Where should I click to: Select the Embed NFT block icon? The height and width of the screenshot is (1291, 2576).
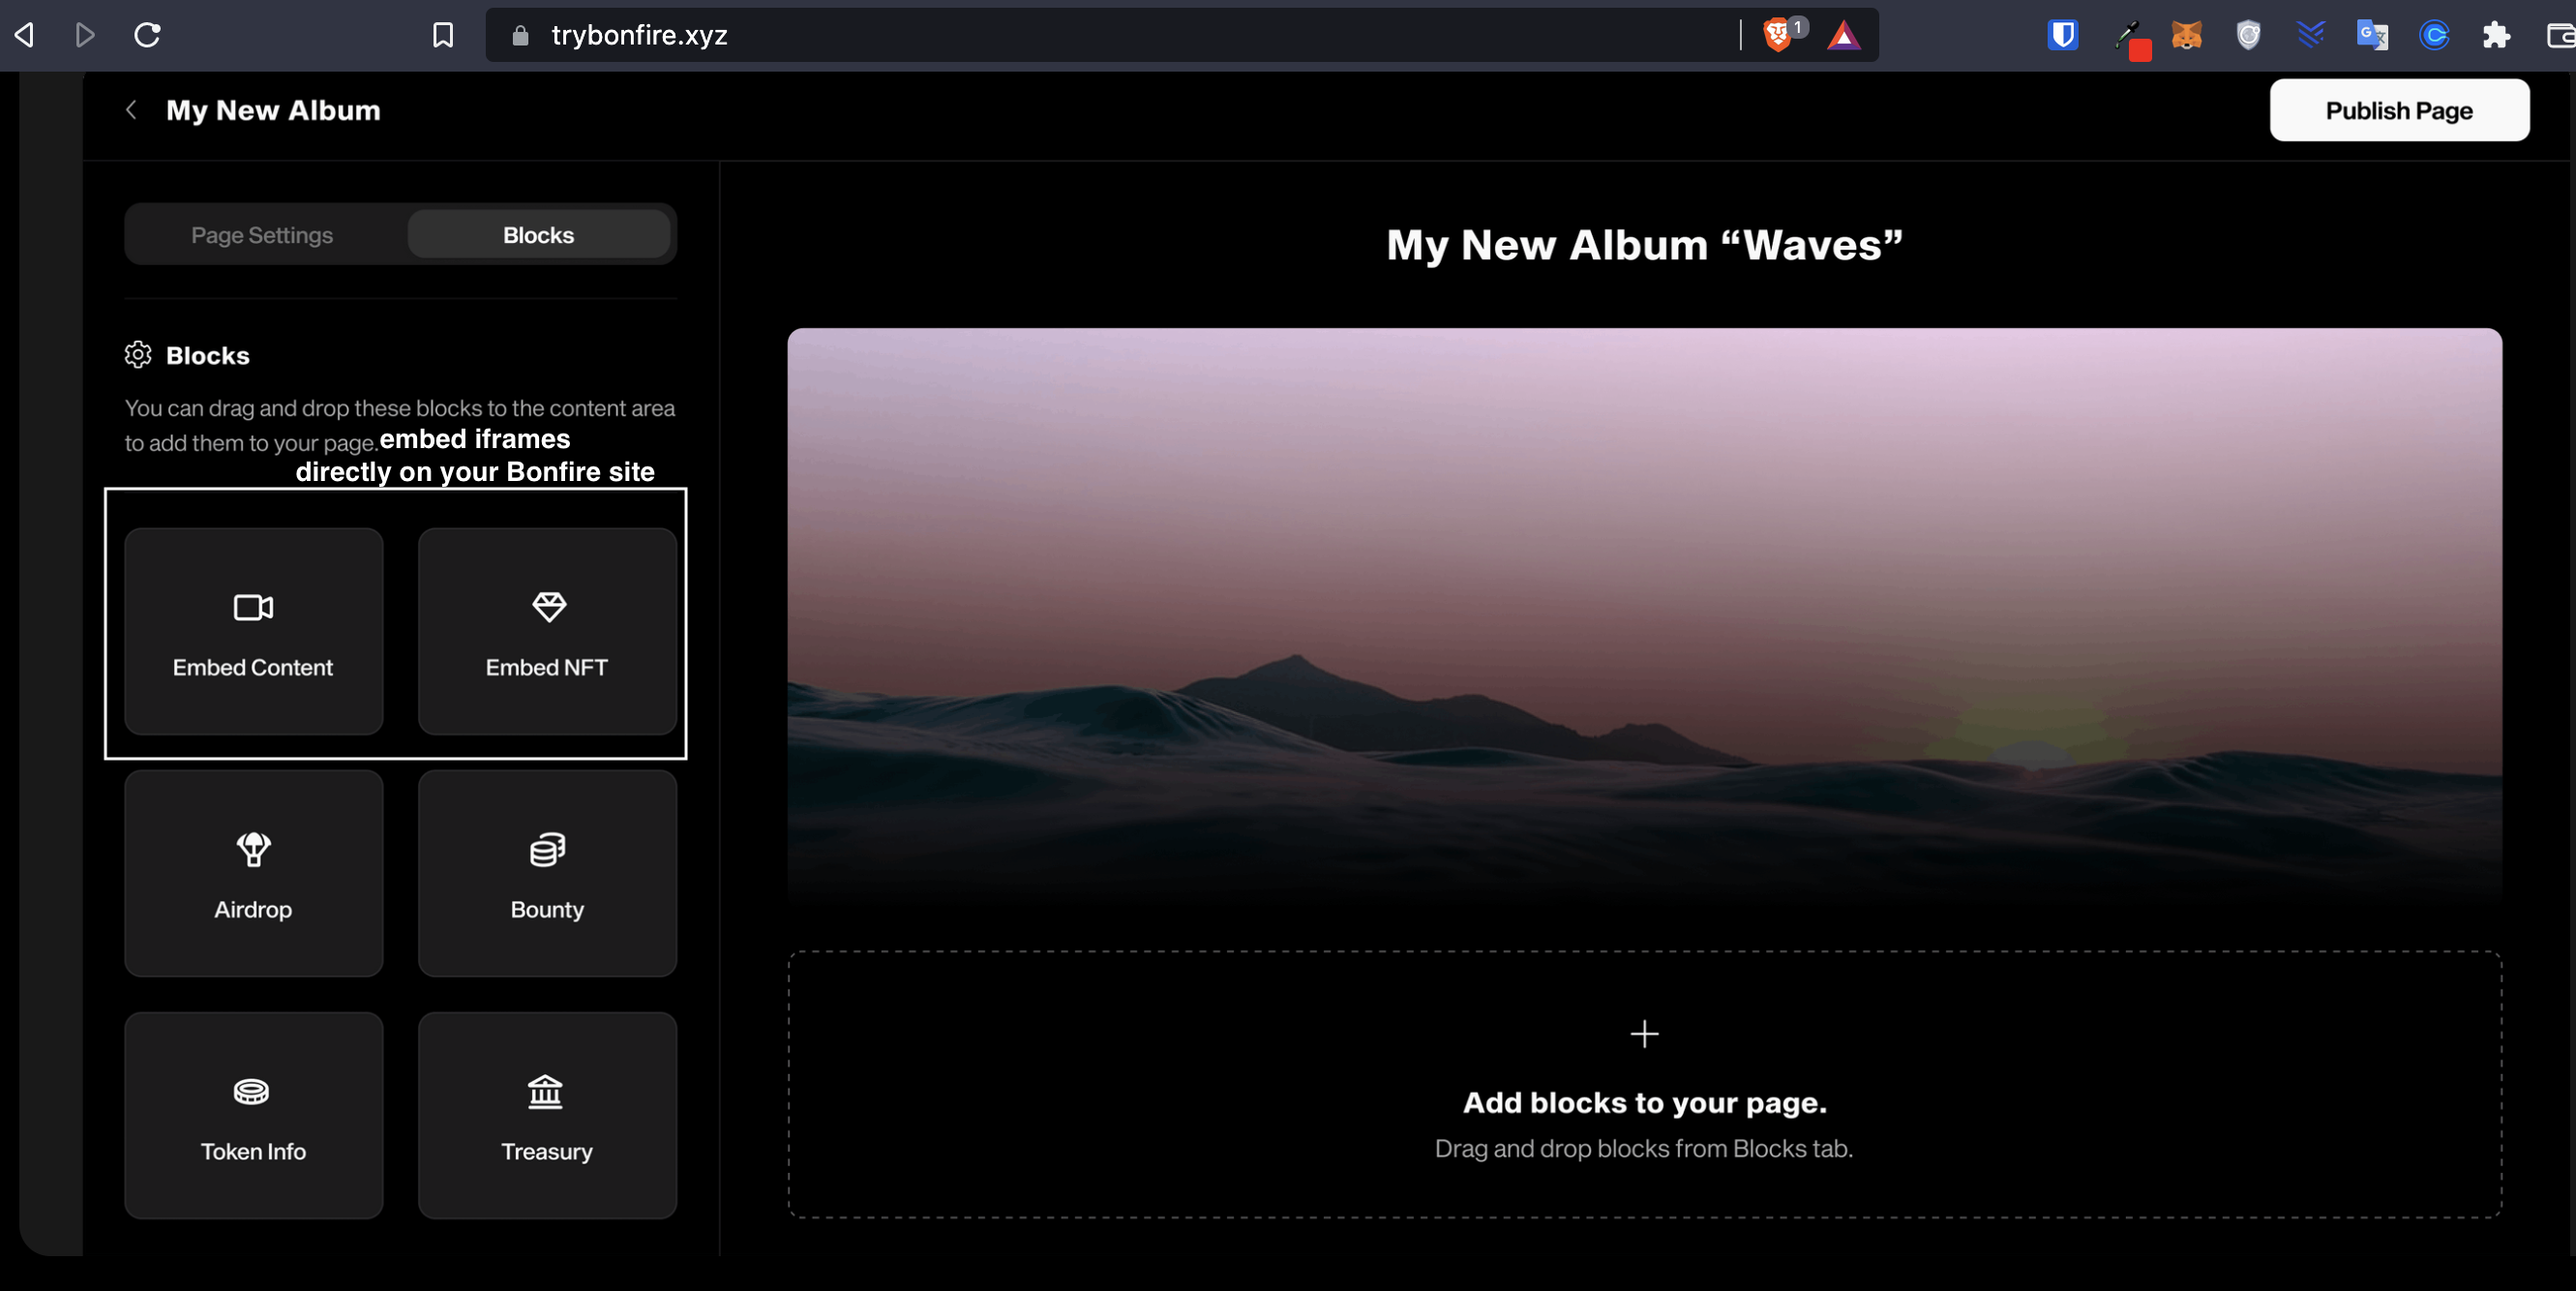click(547, 606)
